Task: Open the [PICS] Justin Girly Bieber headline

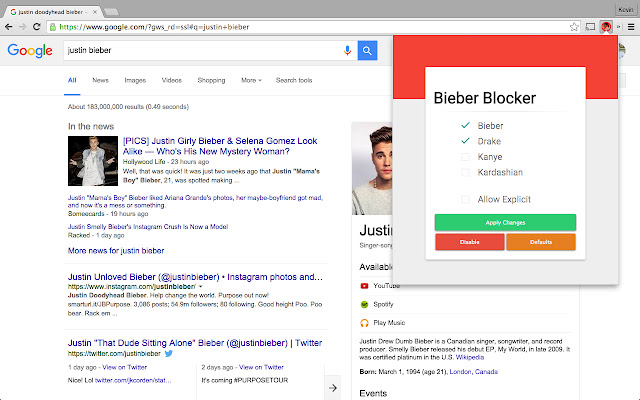Action: click(x=220, y=146)
